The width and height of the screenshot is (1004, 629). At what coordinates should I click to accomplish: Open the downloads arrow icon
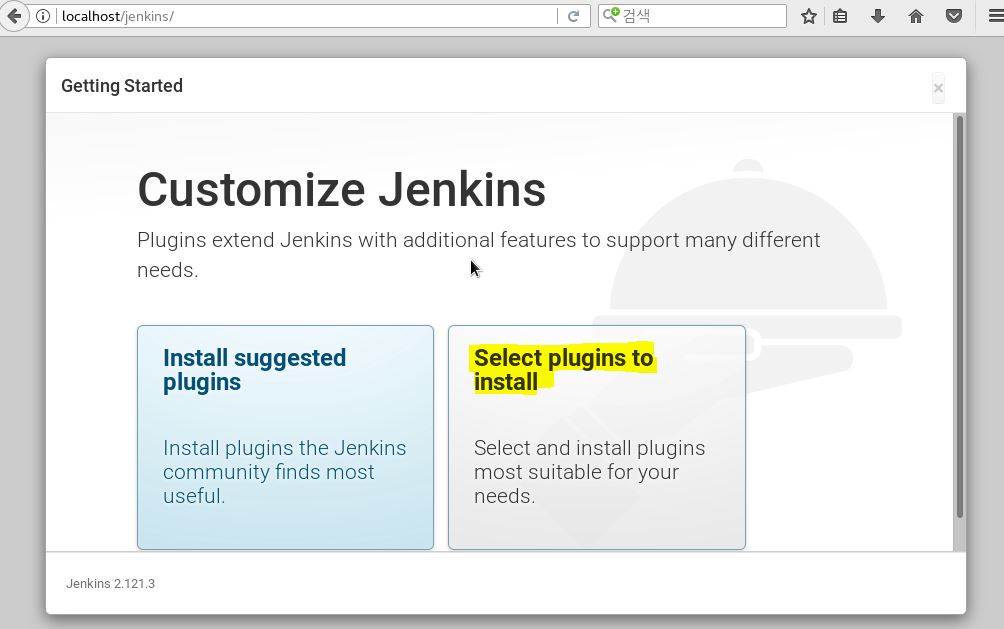(878, 16)
